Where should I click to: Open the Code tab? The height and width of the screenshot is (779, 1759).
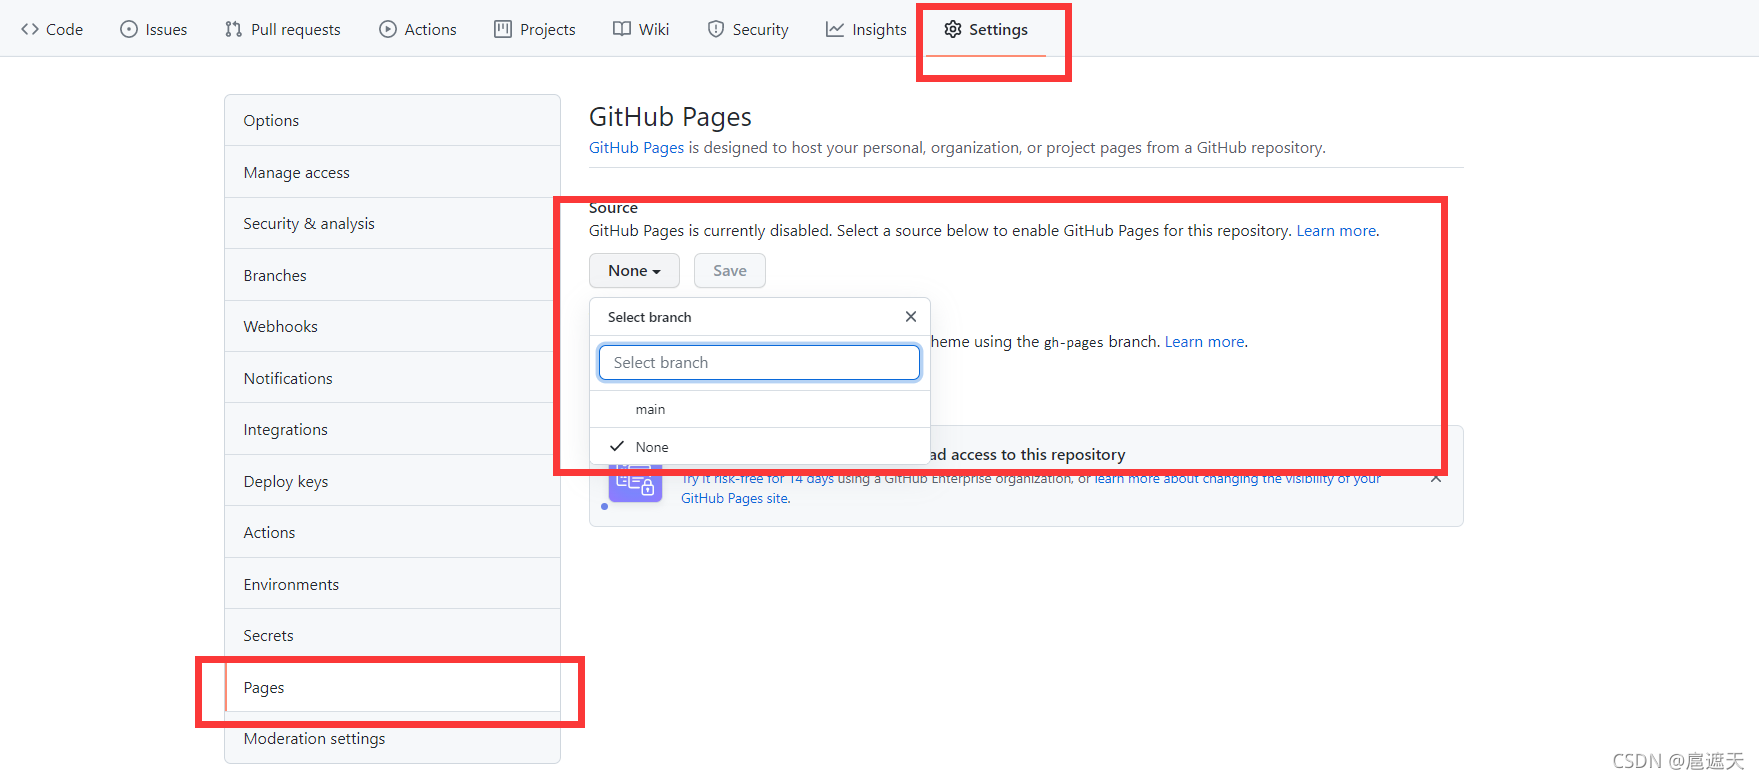click(x=52, y=29)
